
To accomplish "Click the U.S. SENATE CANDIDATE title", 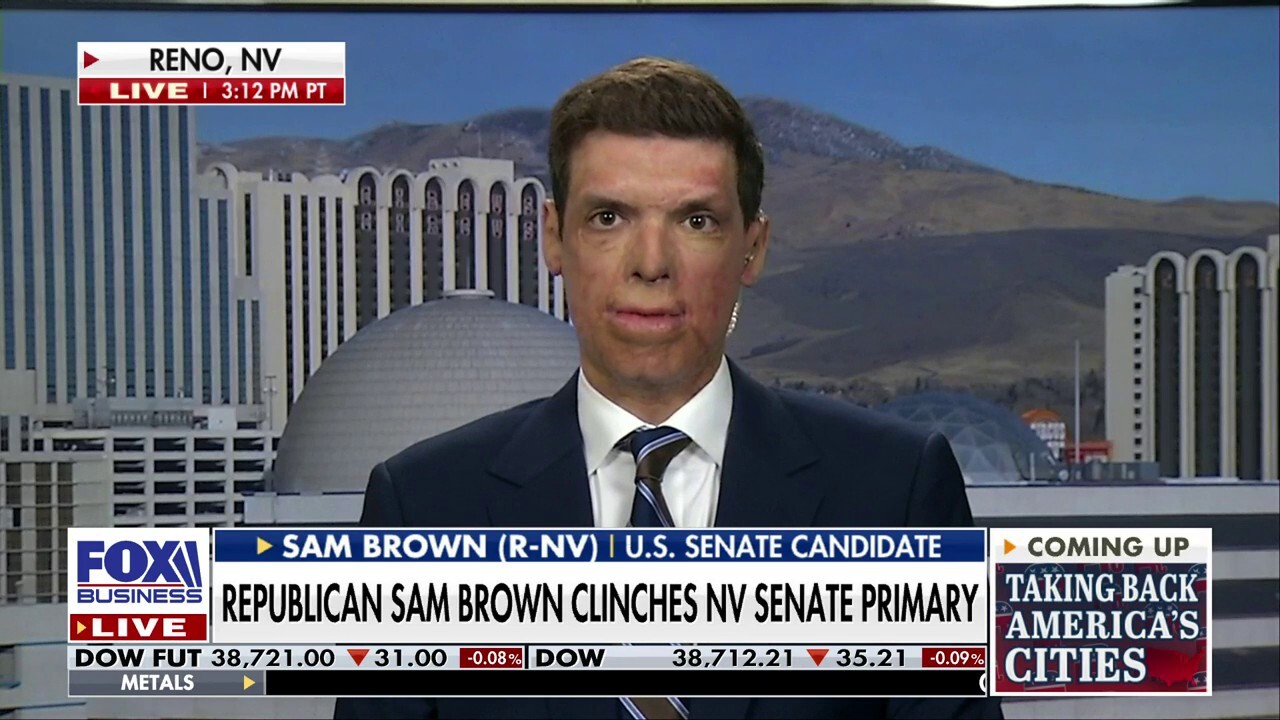I will [x=783, y=546].
